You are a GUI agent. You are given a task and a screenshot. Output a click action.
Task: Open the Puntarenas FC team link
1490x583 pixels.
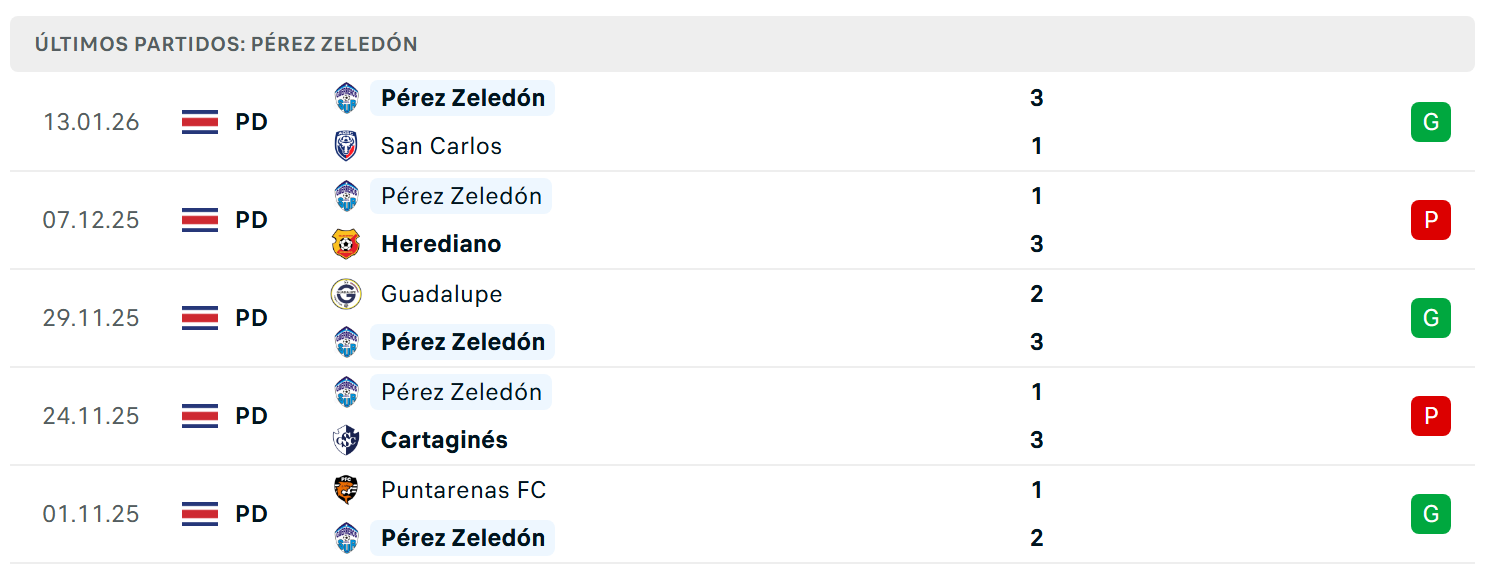click(x=463, y=490)
